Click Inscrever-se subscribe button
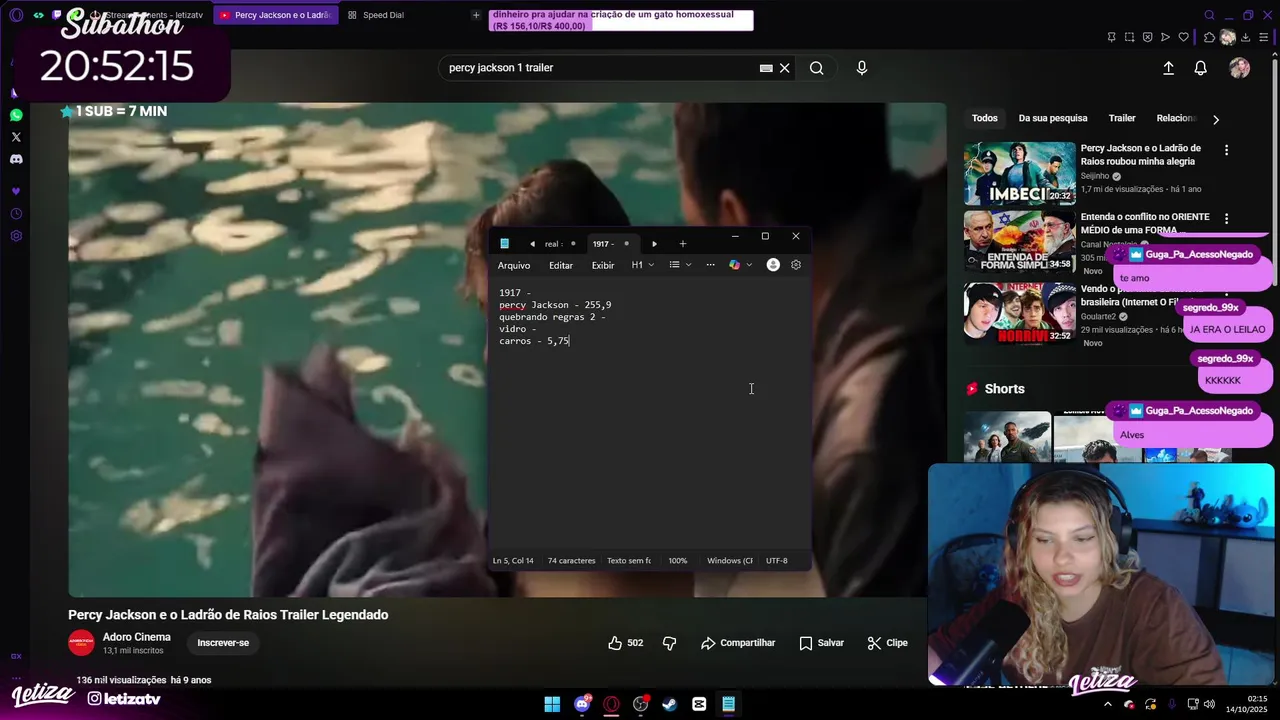The image size is (1280, 720). tap(223, 643)
